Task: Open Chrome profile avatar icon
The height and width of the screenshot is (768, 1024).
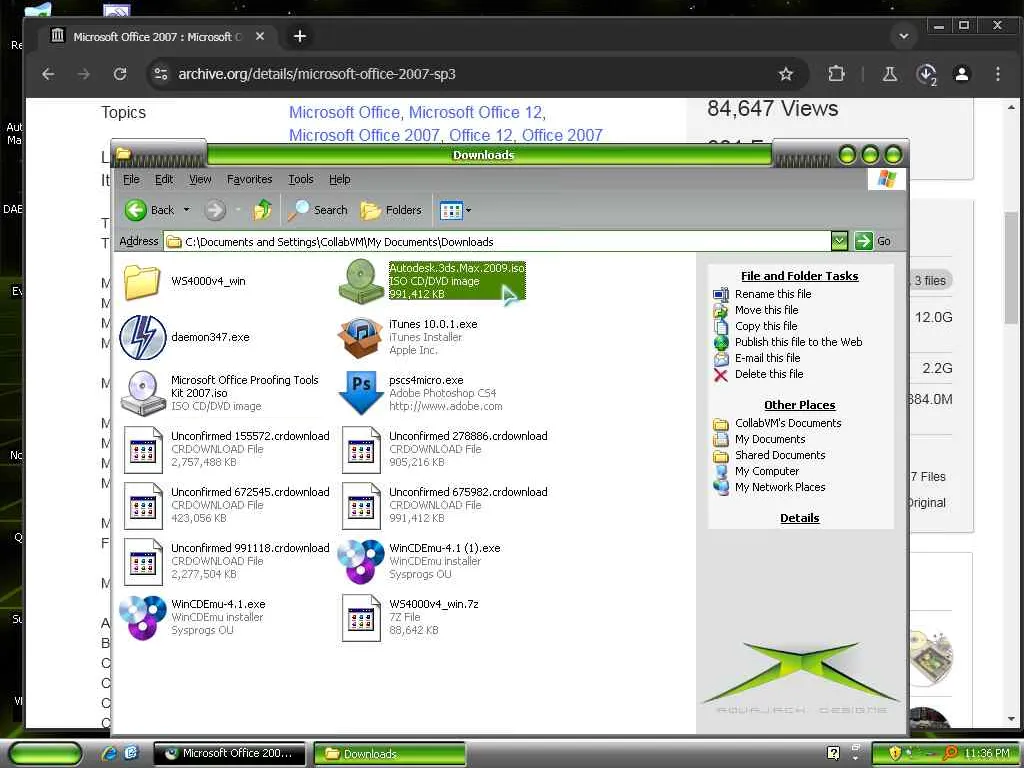Action: 962,74
